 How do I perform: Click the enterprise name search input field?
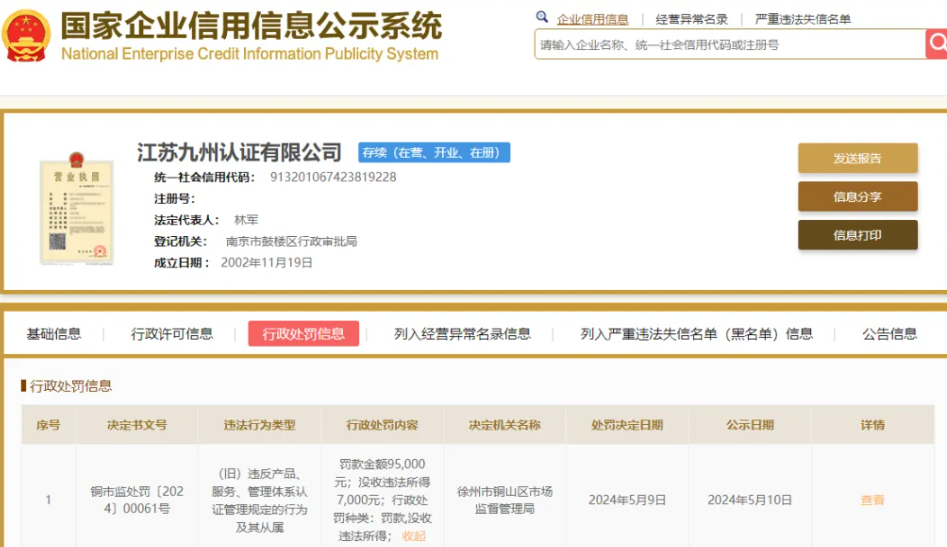pos(729,45)
